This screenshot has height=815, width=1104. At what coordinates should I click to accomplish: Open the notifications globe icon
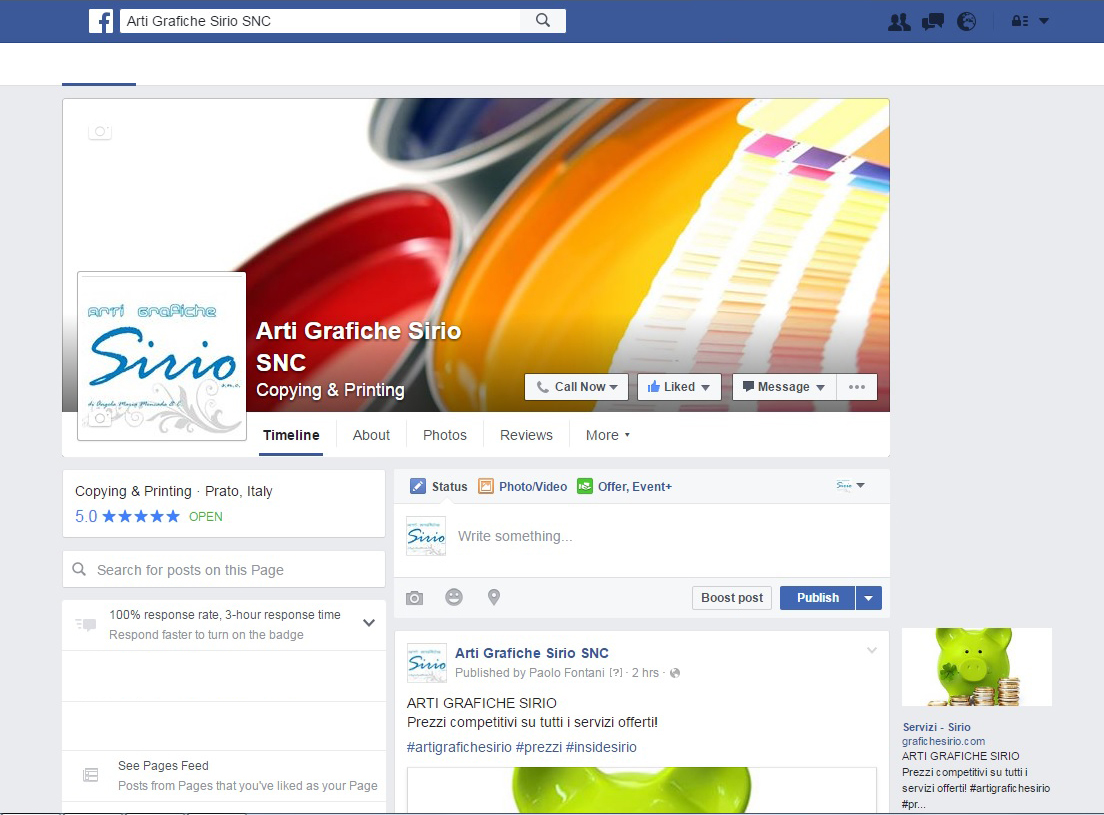coord(966,21)
